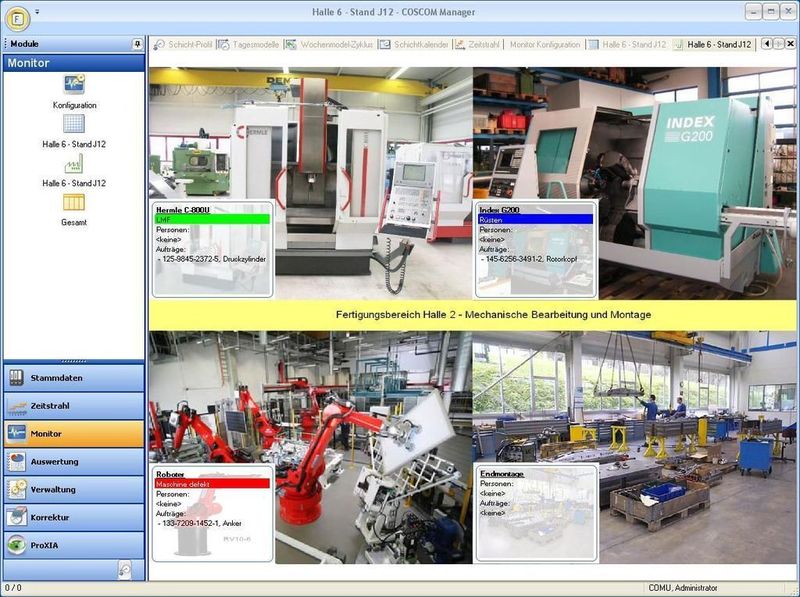Click the quick access toolbar dropdown arrow
This screenshot has height=597, width=800.
[37, 11]
